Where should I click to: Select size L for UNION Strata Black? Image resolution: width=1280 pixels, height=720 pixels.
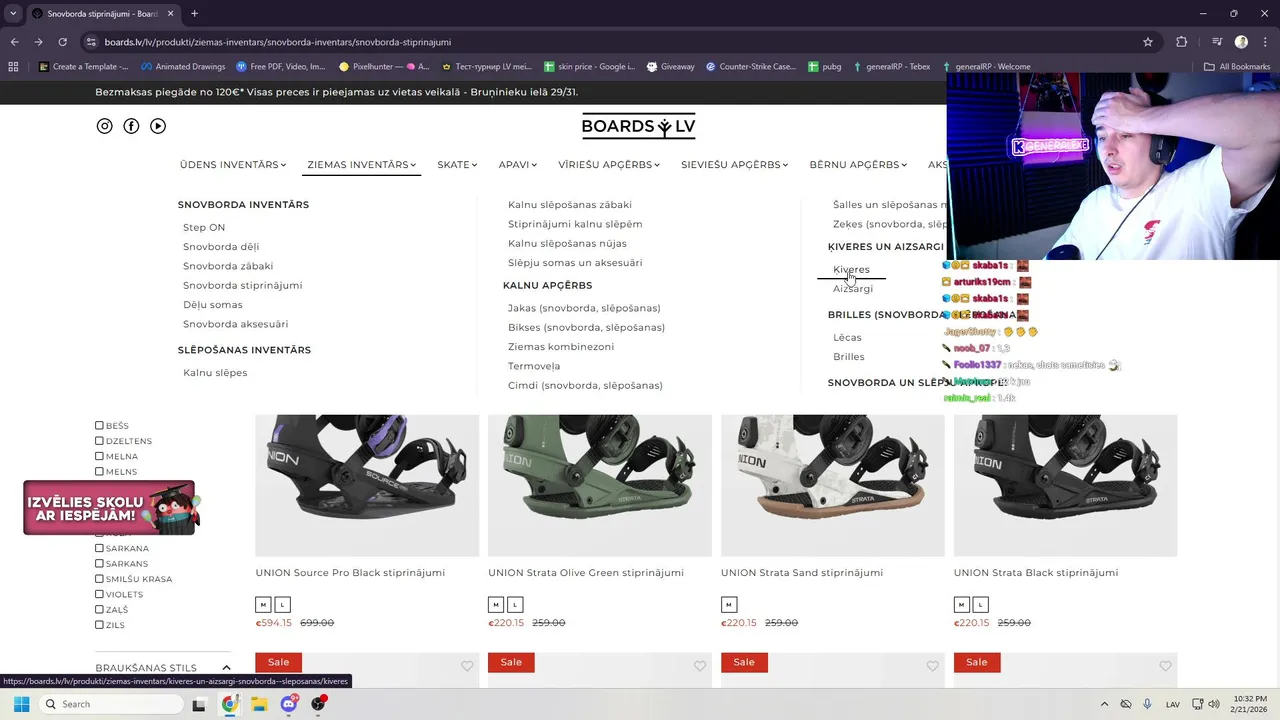[981, 605]
